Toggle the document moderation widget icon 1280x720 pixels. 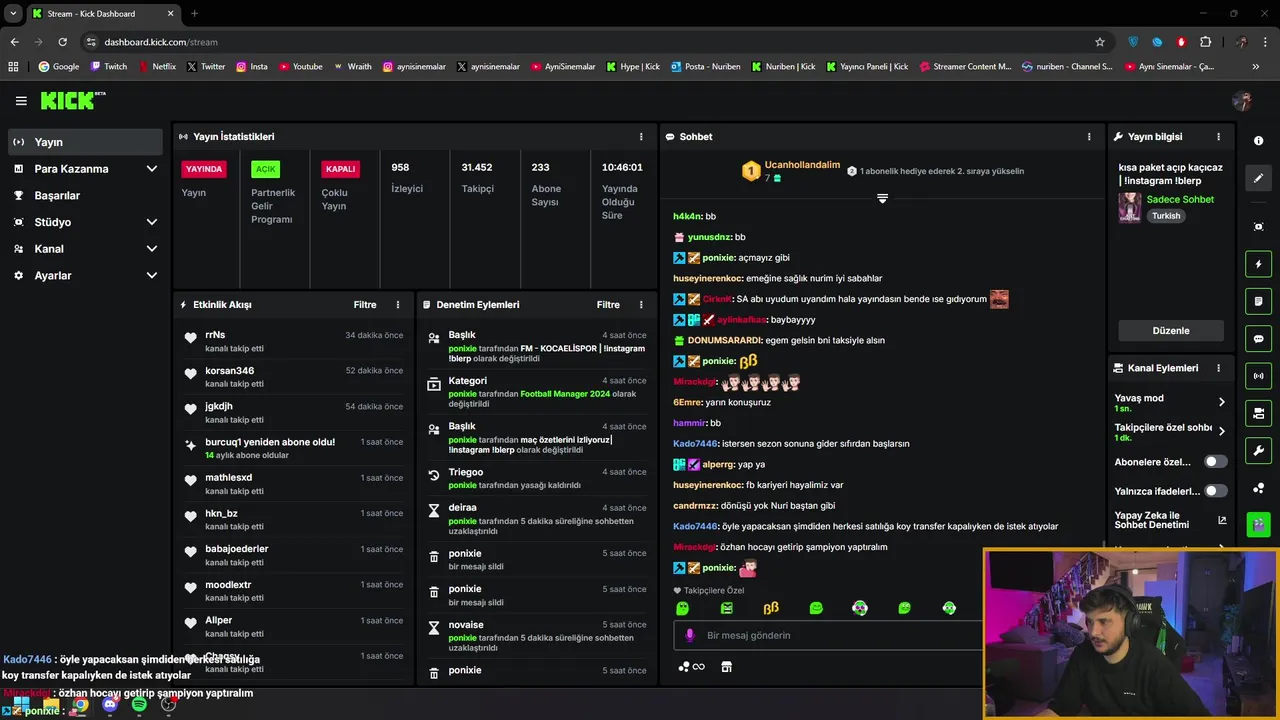pyautogui.click(x=1259, y=301)
